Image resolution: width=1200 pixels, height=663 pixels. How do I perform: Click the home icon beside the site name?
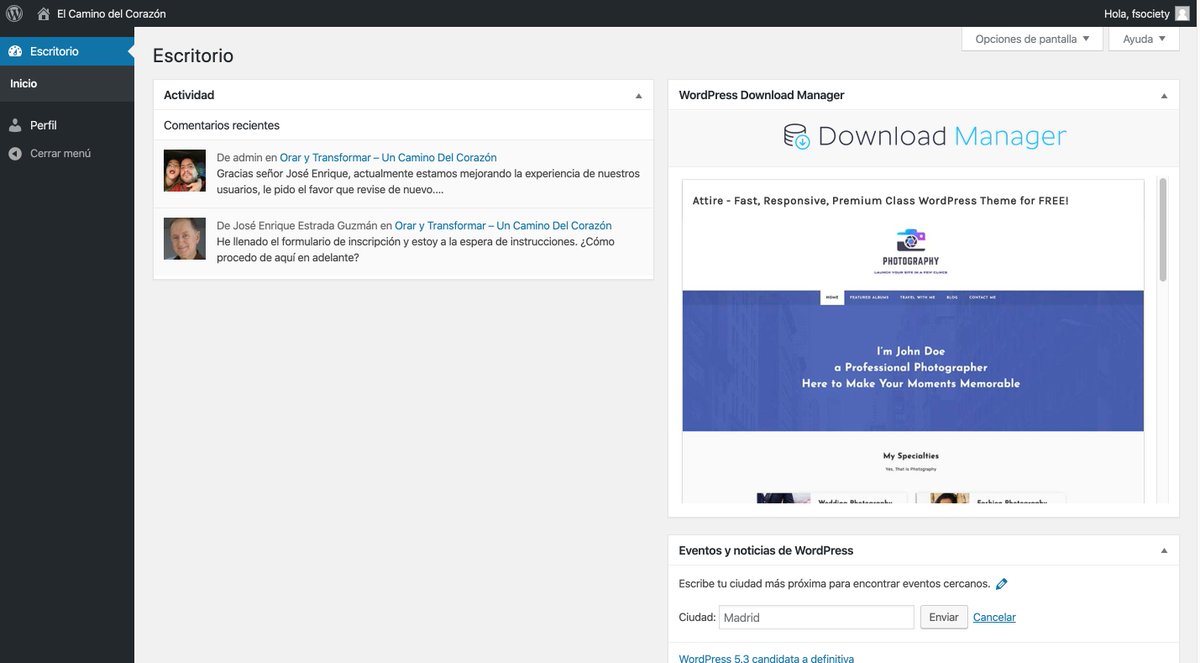click(44, 14)
